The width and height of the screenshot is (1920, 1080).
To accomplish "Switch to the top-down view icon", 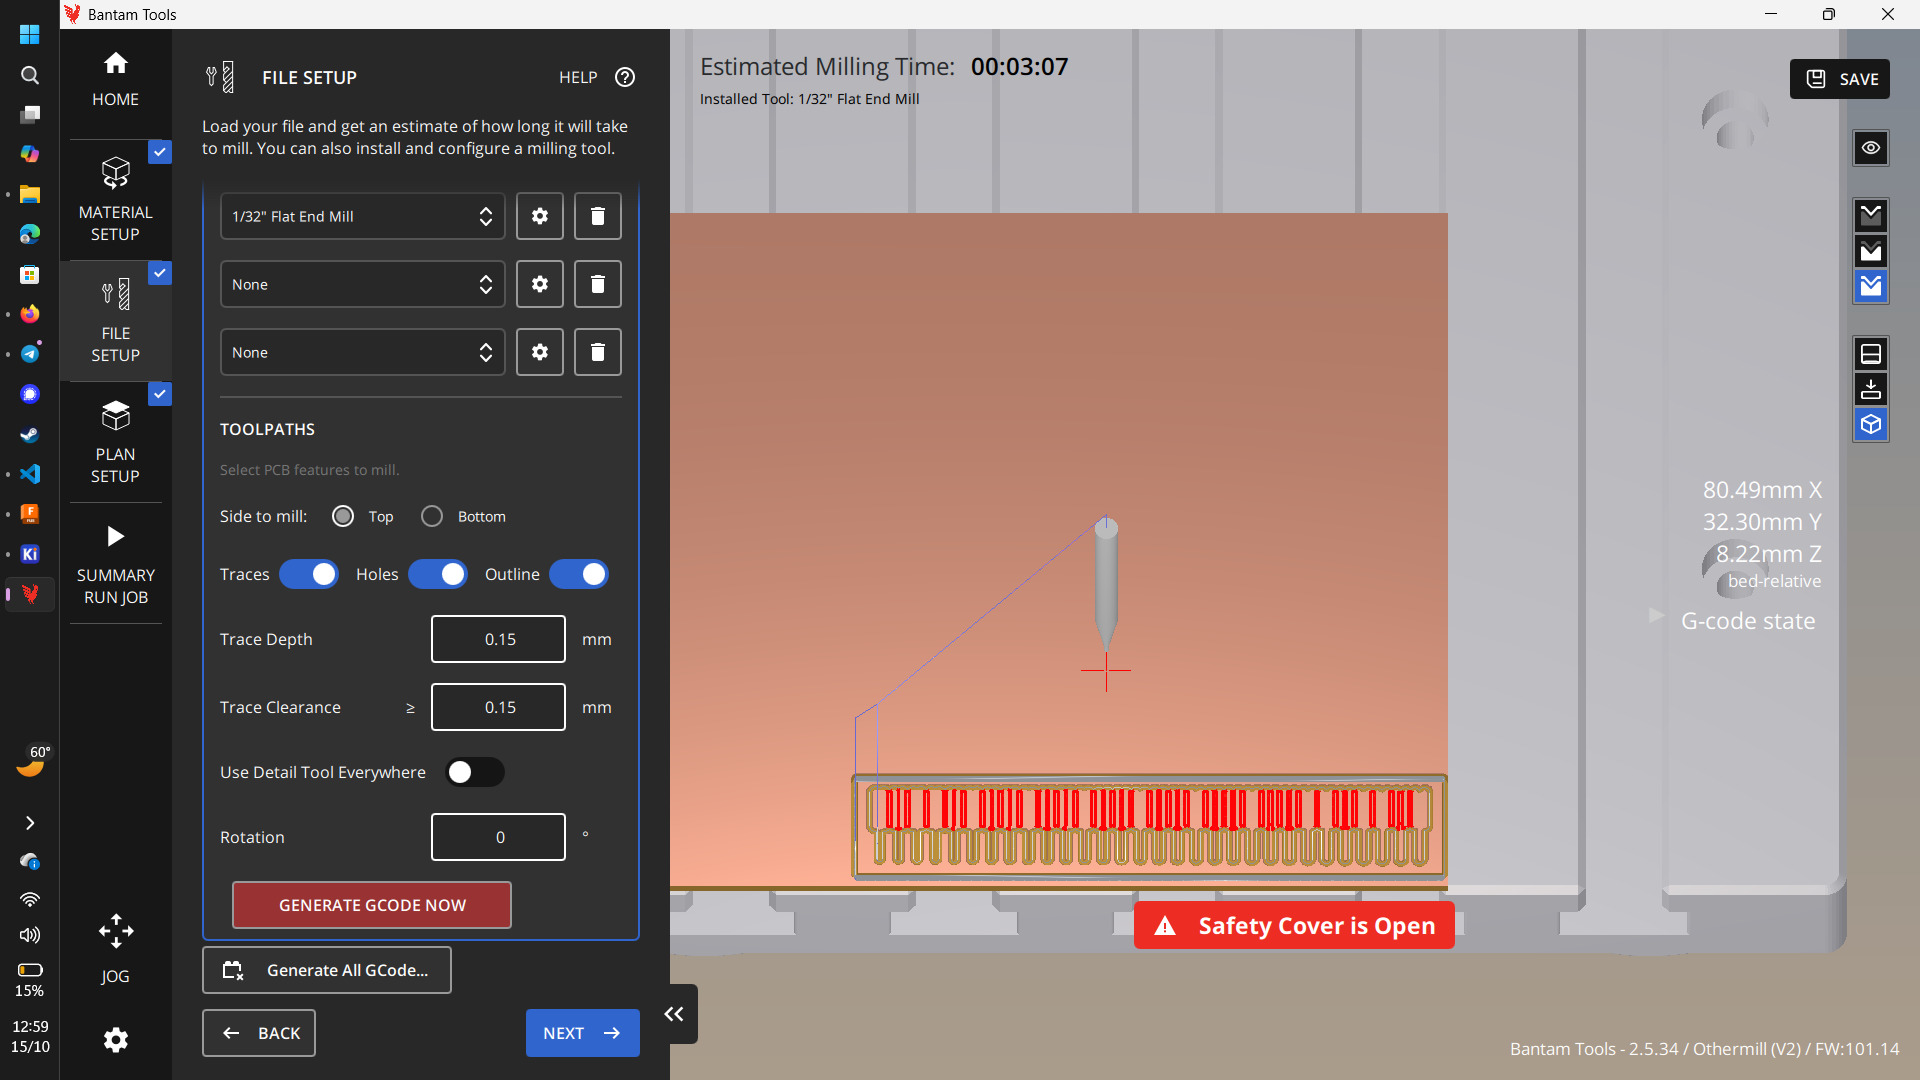I will click(x=1871, y=390).
